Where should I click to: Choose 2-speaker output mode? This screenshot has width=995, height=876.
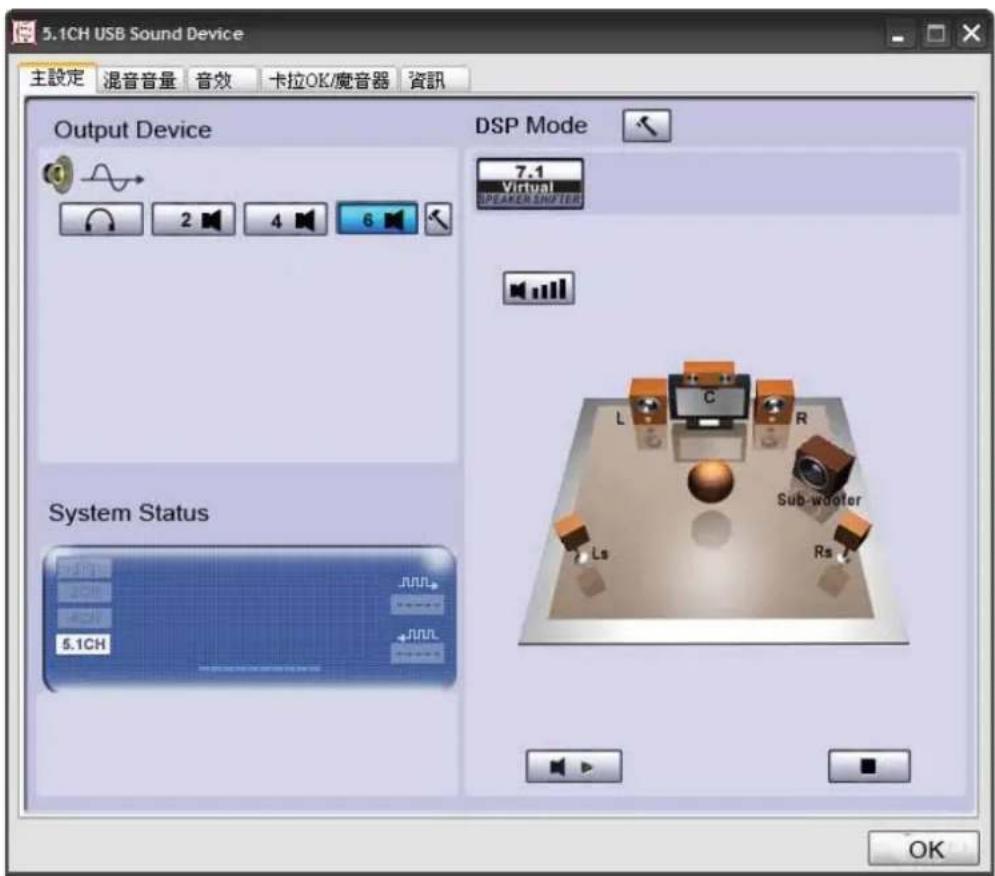[x=194, y=220]
